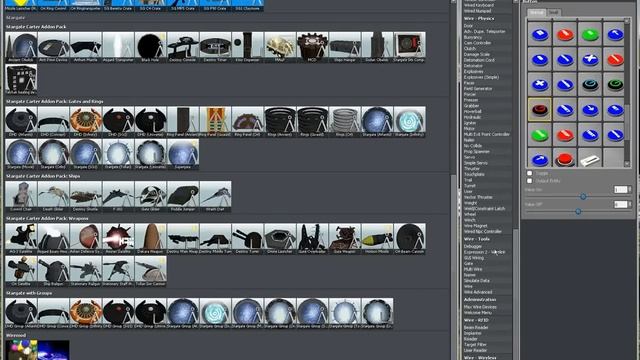
Task: Spawn the Destiny Console entity
Action: pos(183,47)
